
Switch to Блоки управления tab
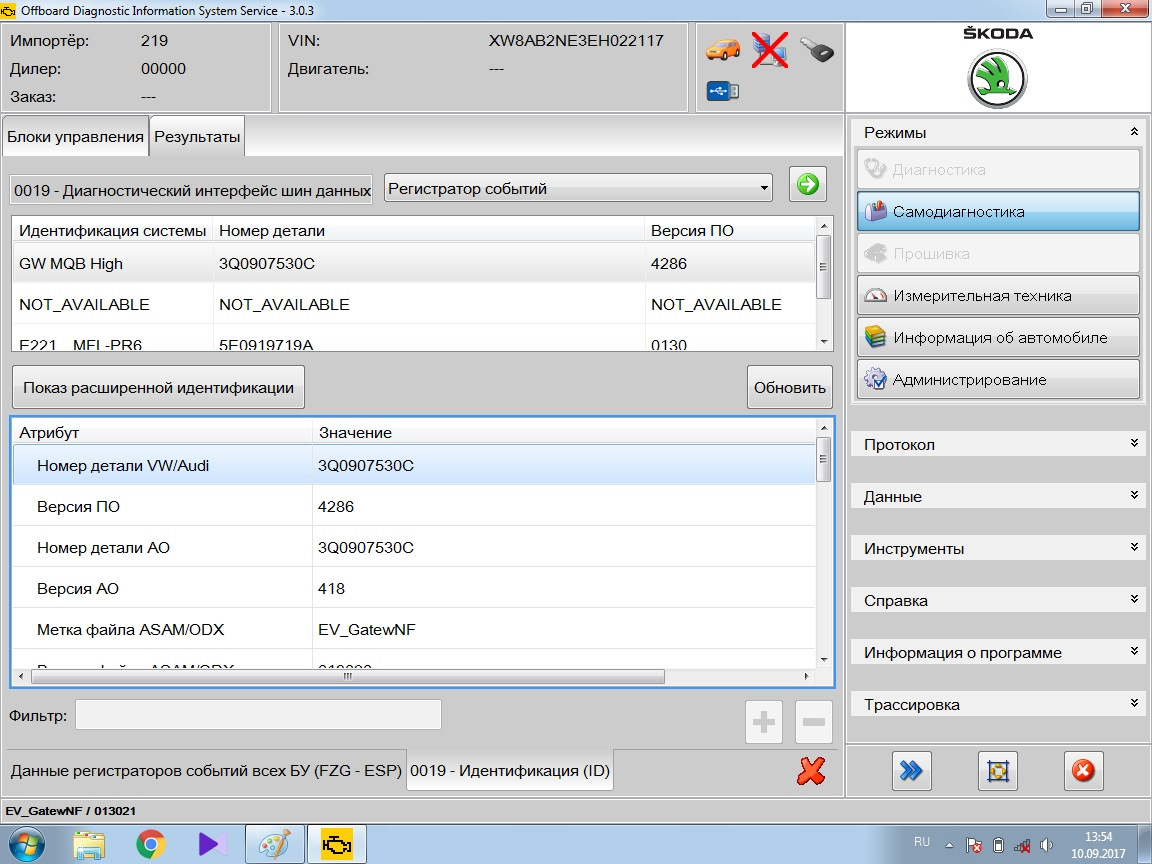[x=75, y=137]
